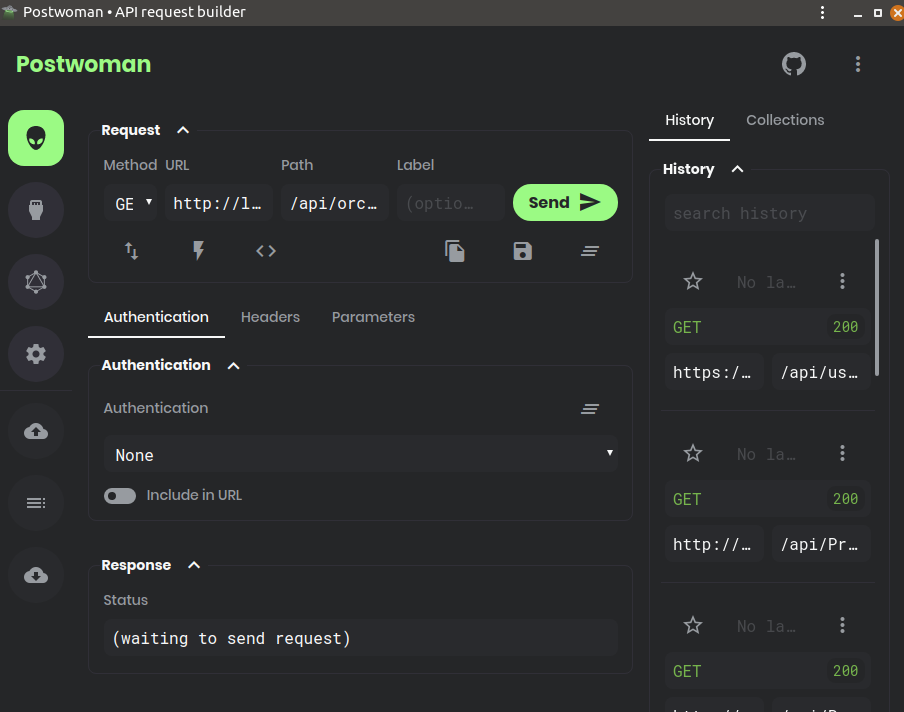Switch to the Authentication tab

click(x=156, y=317)
